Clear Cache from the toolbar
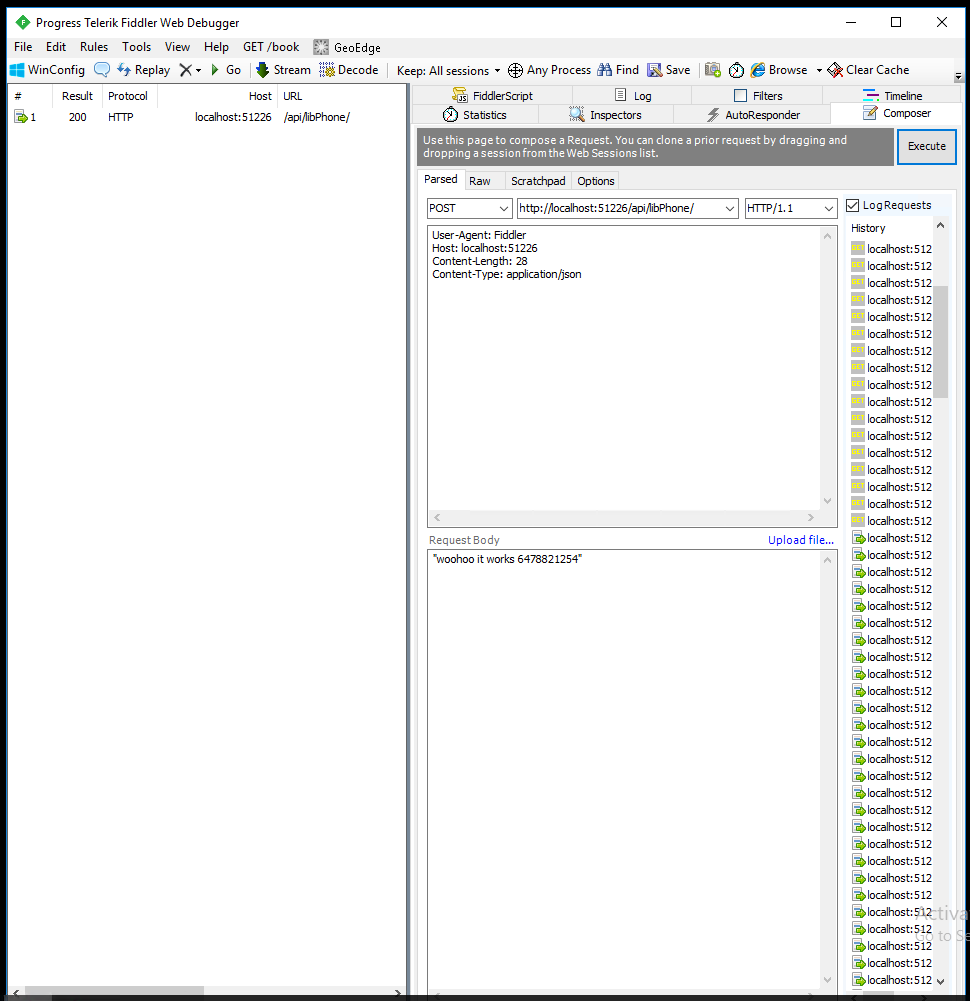970x1001 pixels. 868,70
